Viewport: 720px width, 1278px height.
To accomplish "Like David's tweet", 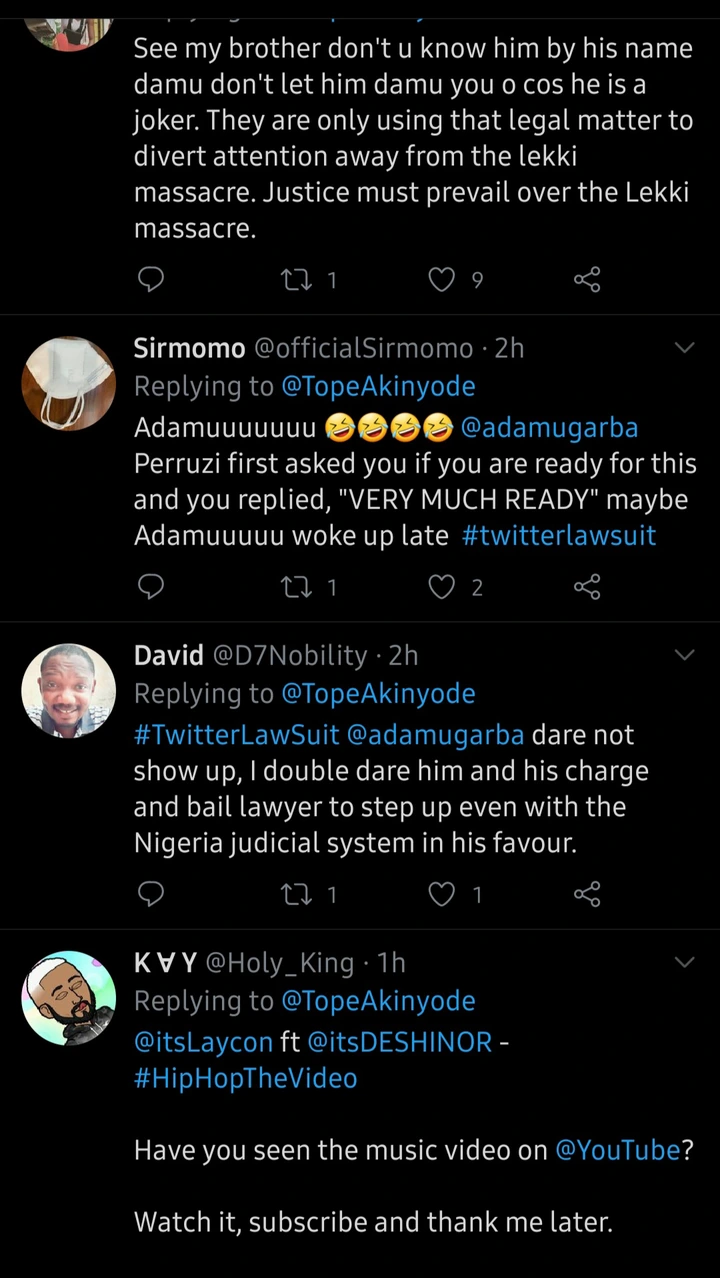I will 442,894.
